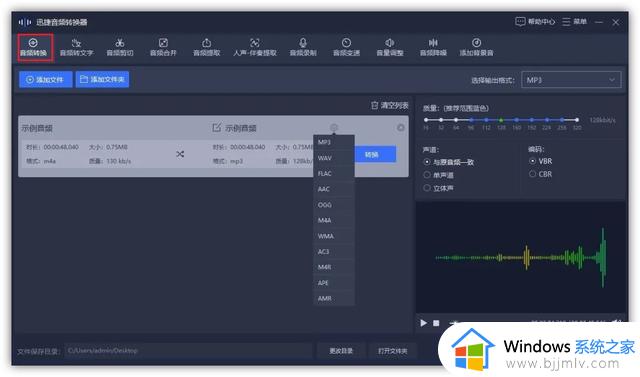
Task: Choose WMA from the format list
Action: 333,236
